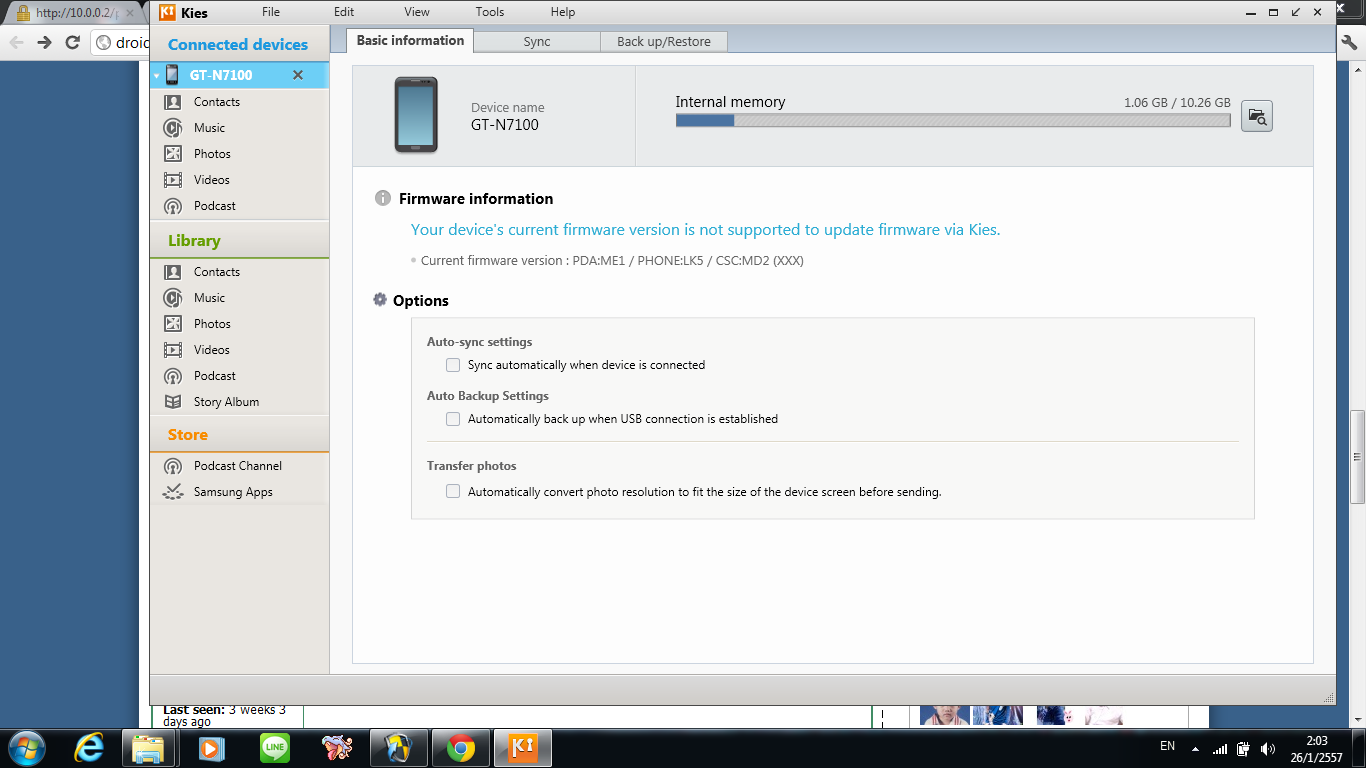
Task: Enable automatic backup on USB connection
Action: click(453, 419)
